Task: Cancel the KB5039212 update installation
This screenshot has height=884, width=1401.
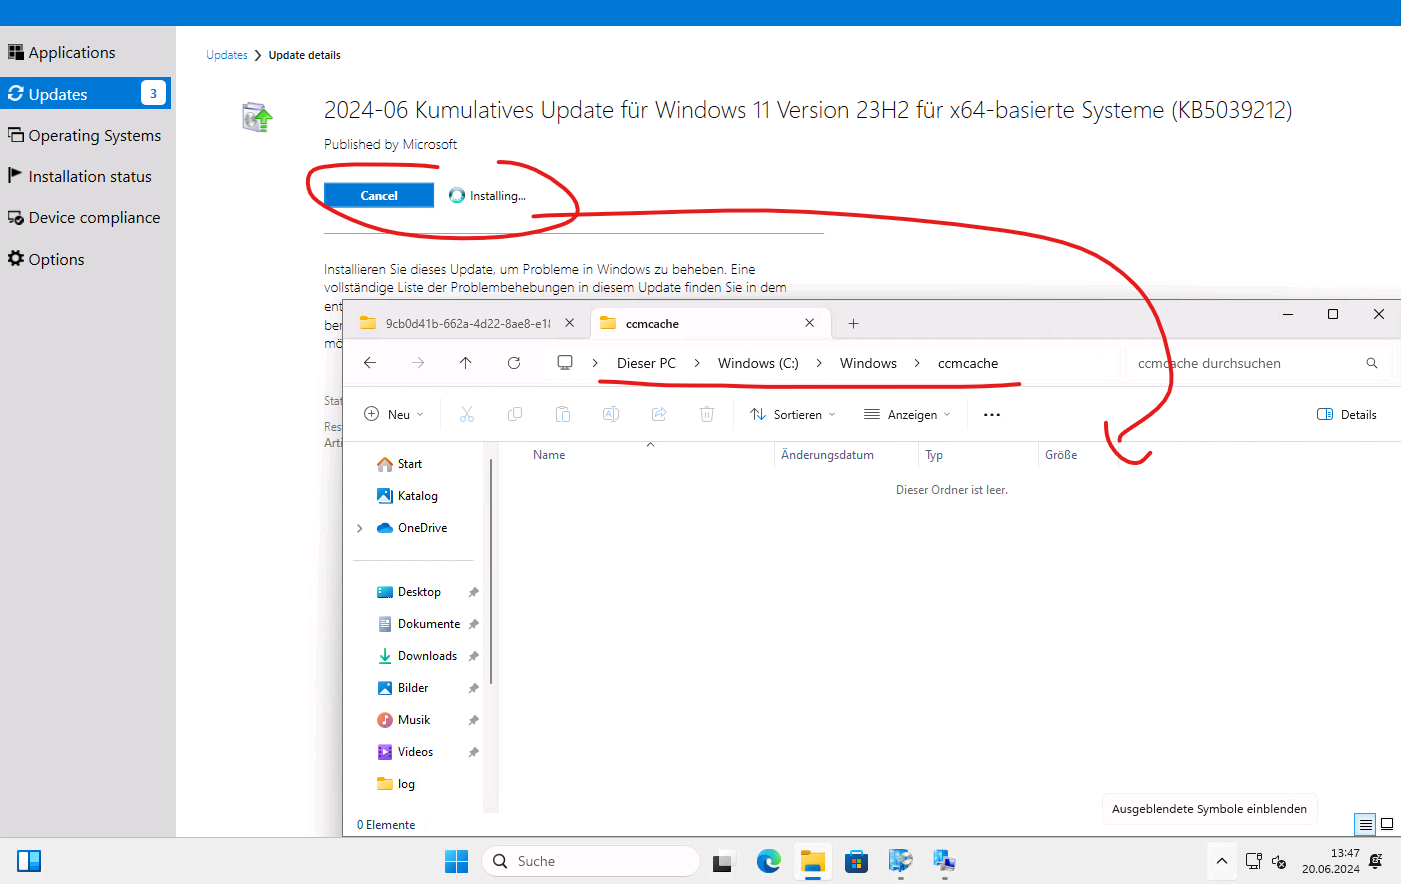Action: click(x=378, y=194)
